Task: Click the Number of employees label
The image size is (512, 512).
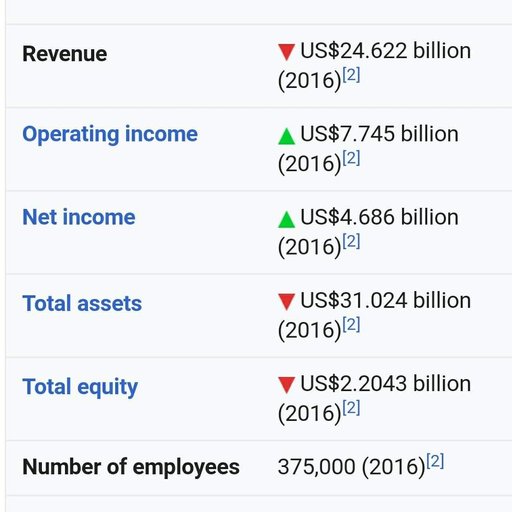Action: (131, 467)
